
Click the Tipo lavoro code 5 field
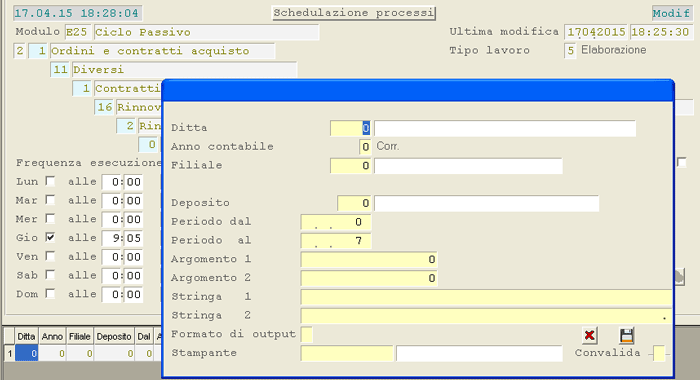(570, 51)
